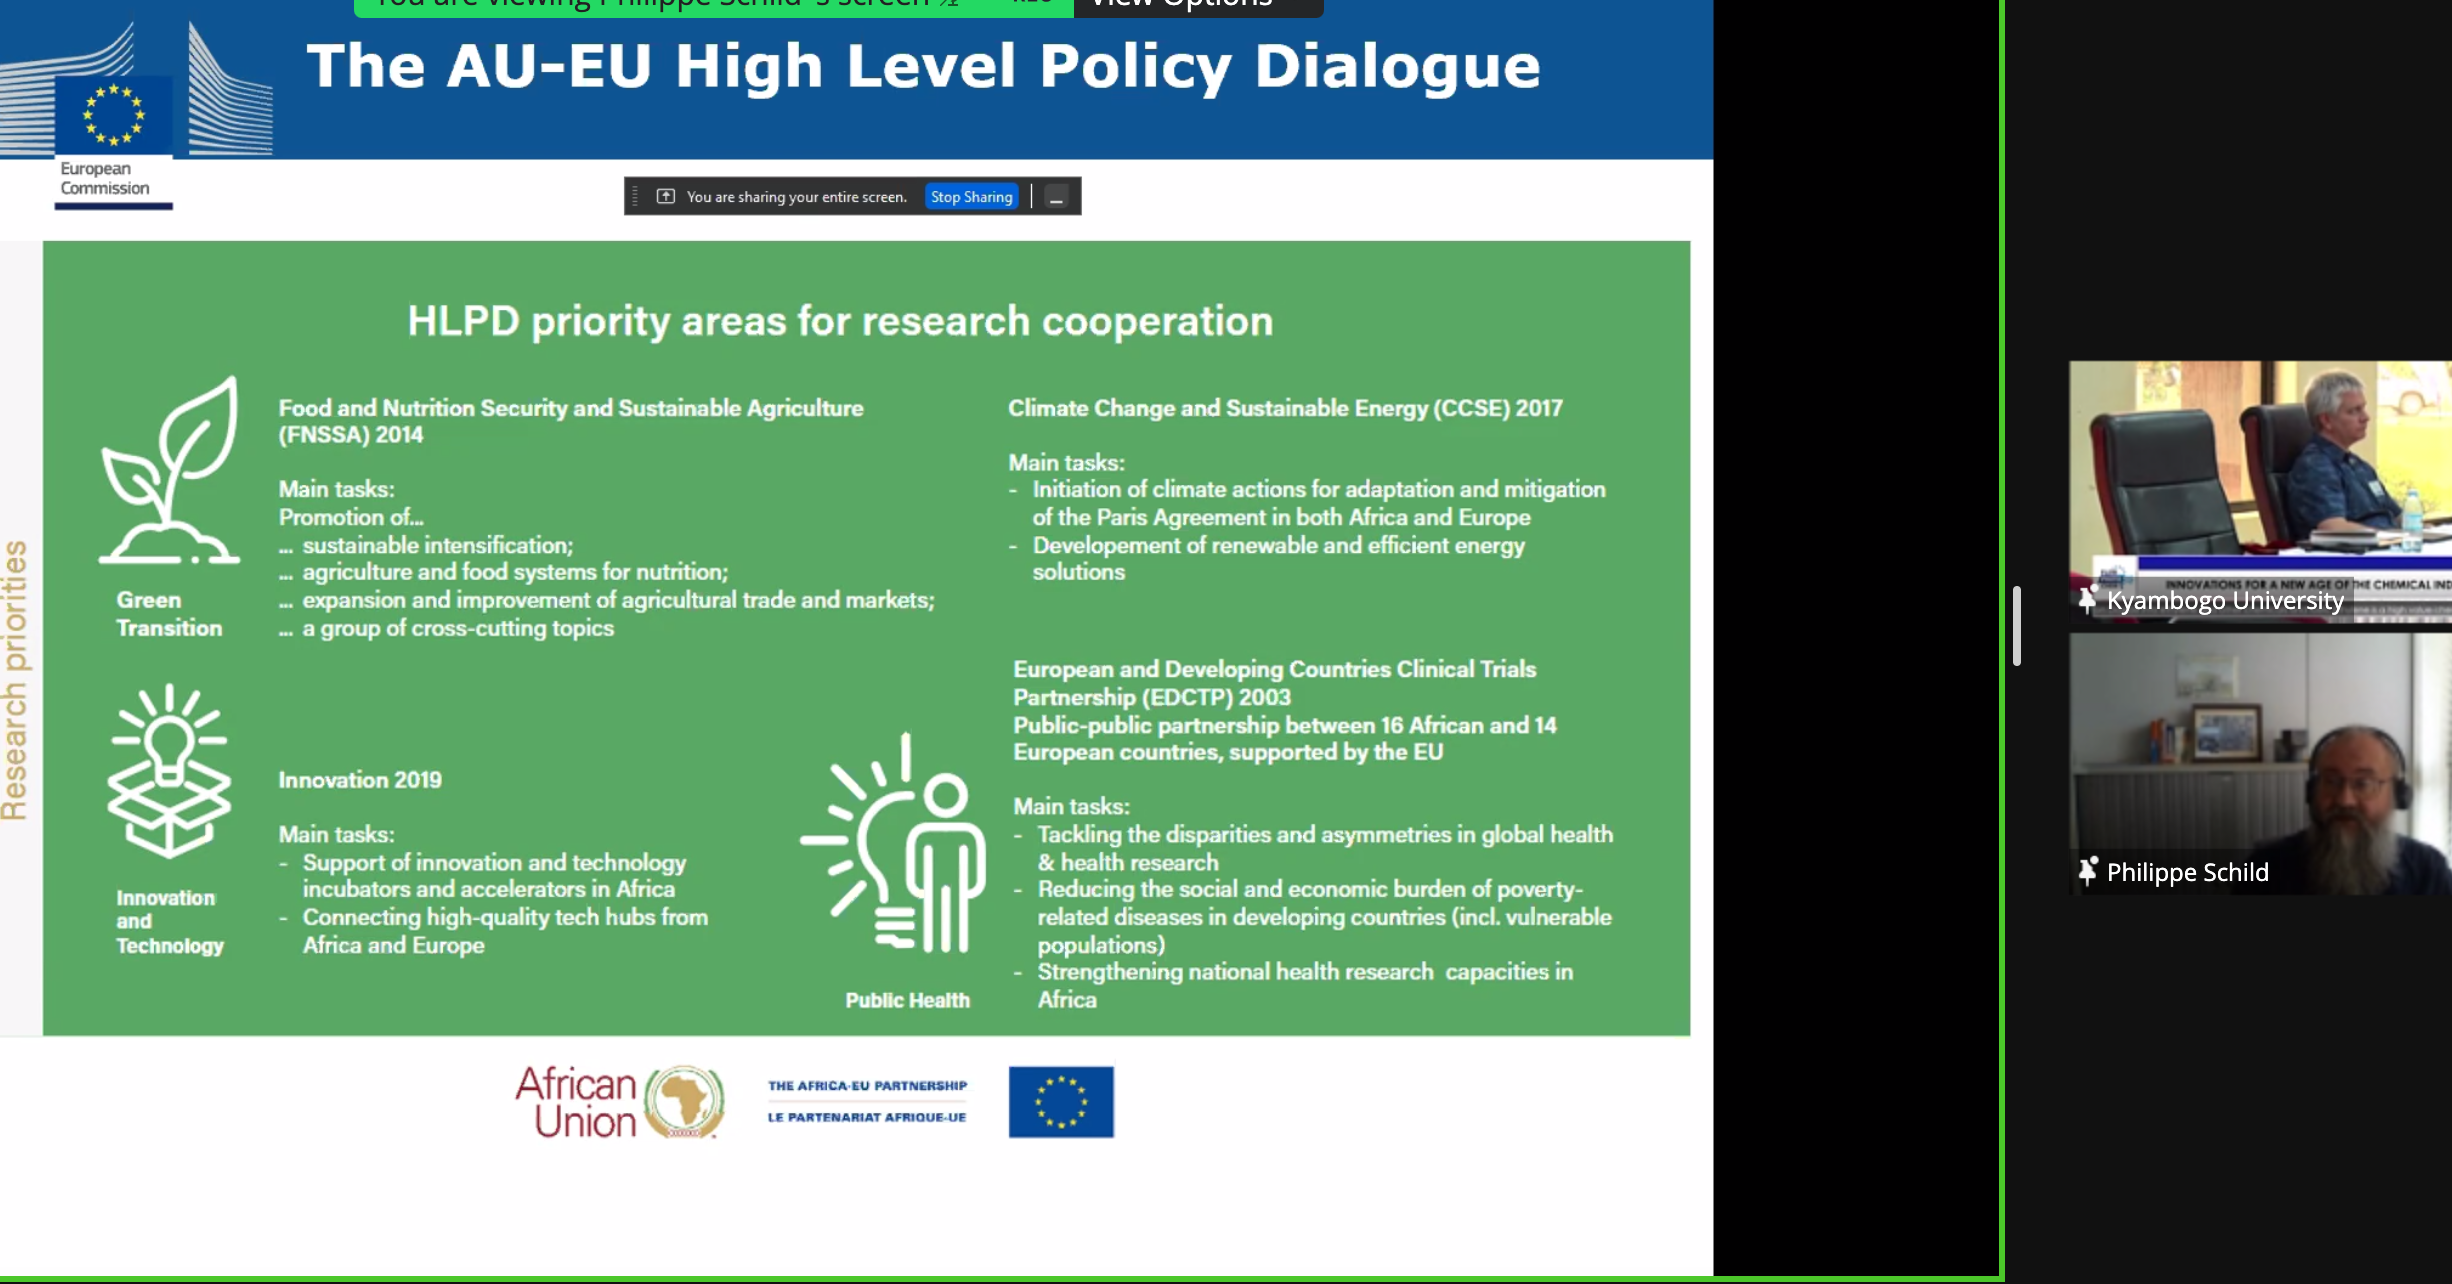Click 'Food and Nutrition Security' FNSSA 2014 heading
2452x1284 pixels.
click(571, 421)
